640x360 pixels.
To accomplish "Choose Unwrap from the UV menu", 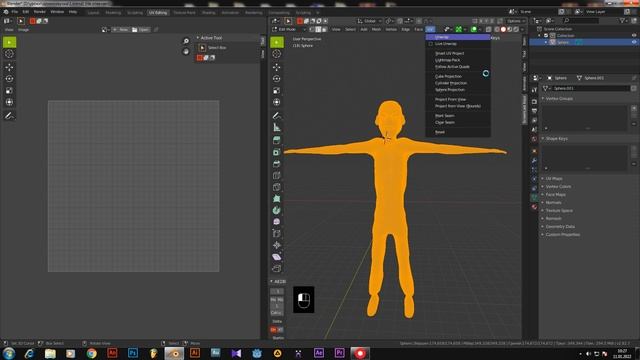I will (458, 37).
